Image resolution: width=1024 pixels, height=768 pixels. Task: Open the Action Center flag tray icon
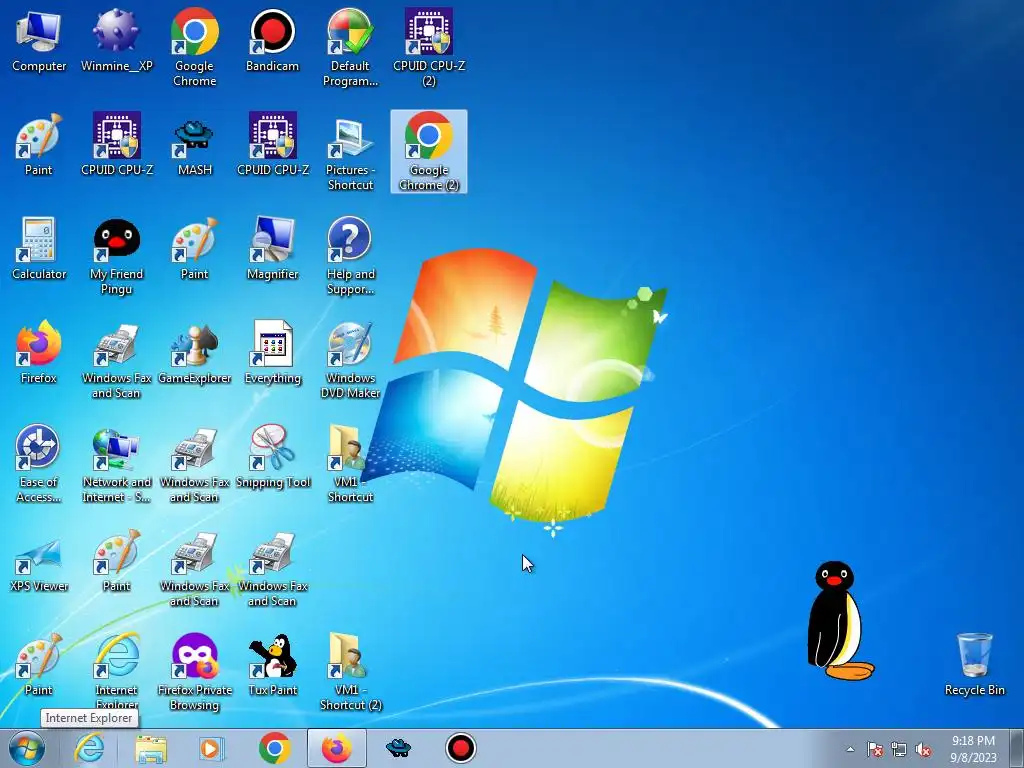874,749
